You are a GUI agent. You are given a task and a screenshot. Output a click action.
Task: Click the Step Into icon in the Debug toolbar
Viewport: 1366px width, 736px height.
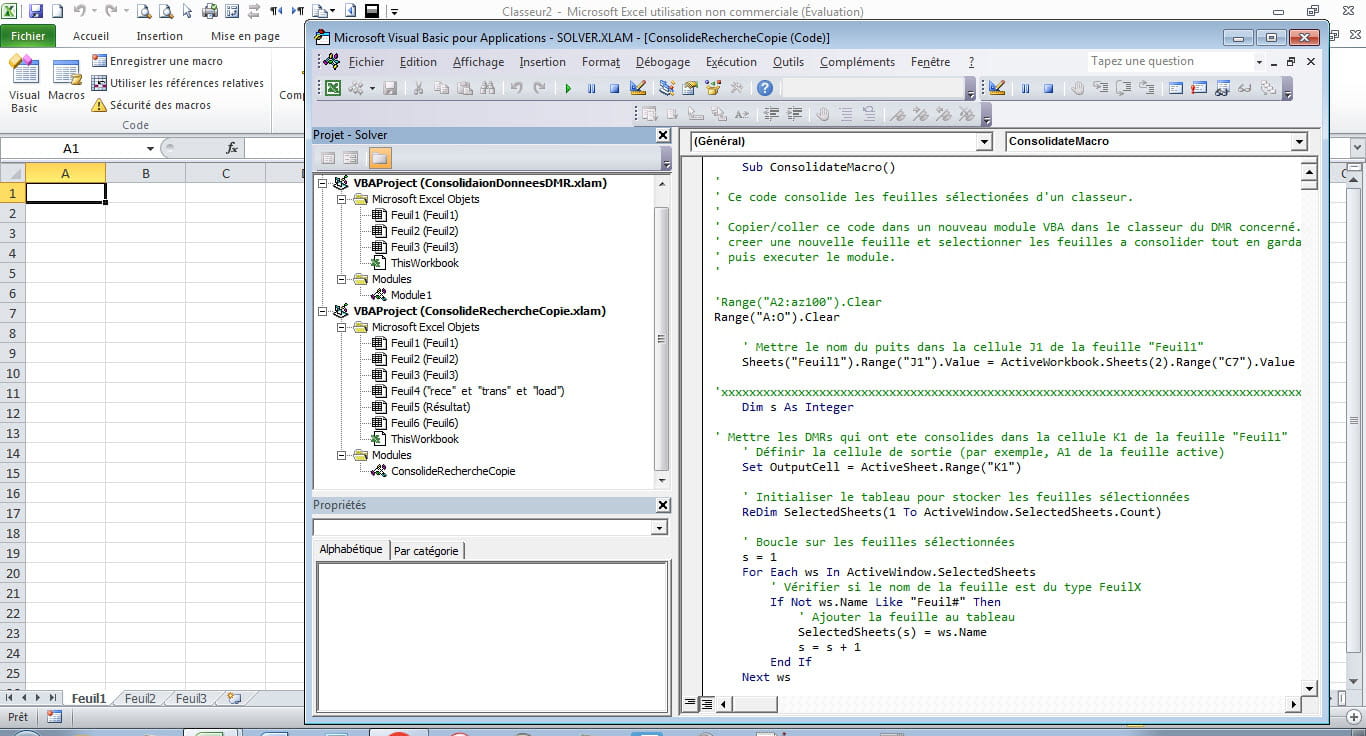[1100, 88]
